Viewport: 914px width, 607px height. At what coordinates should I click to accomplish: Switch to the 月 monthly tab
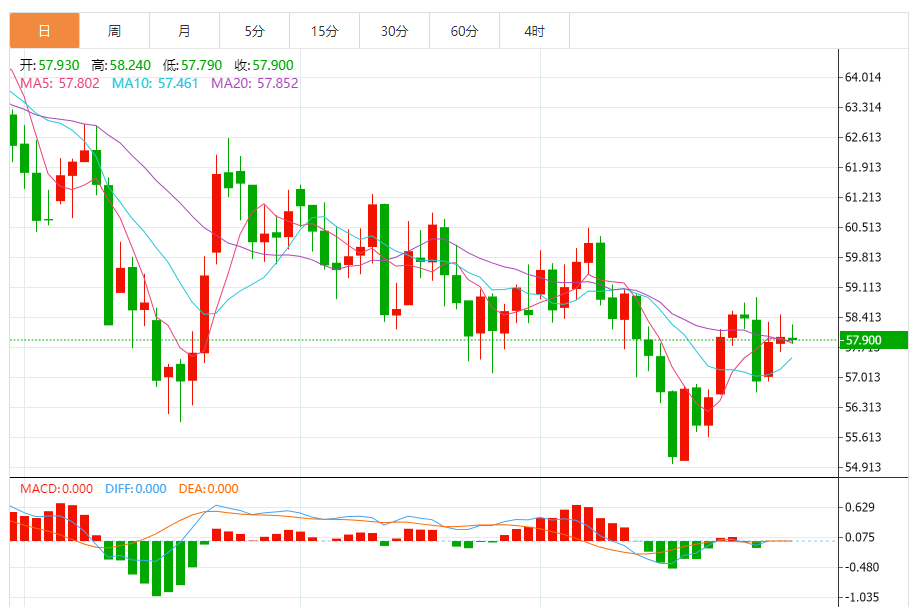(184, 31)
